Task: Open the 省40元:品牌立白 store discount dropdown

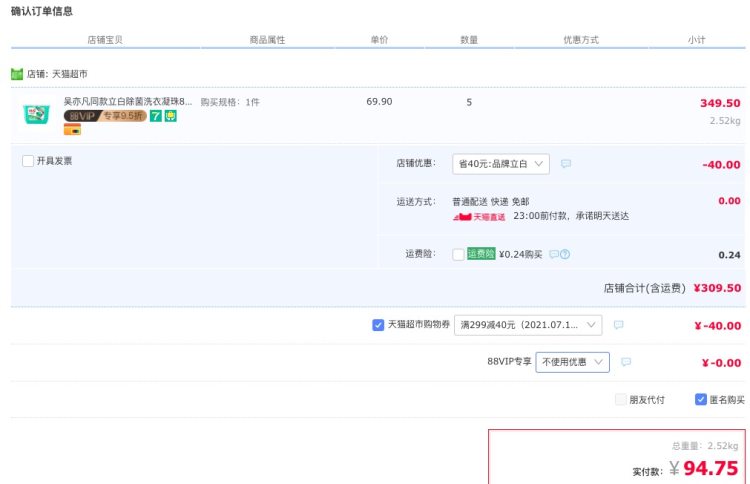Action: [501, 164]
